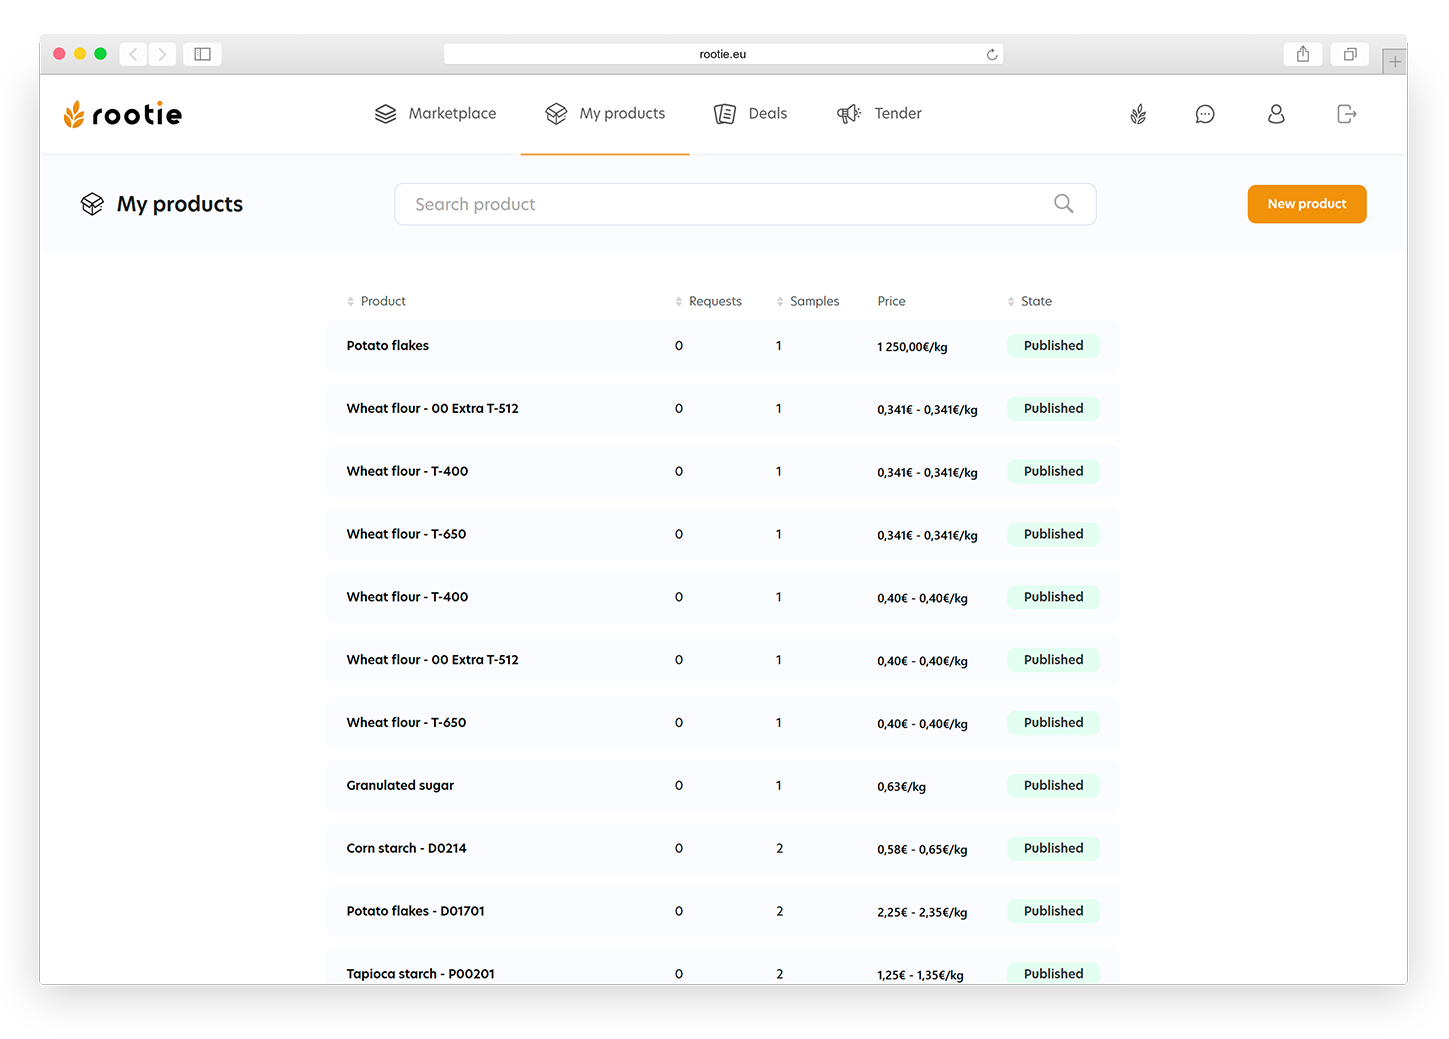Open the chat messages icon
The height and width of the screenshot is (1039, 1449).
click(1205, 115)
